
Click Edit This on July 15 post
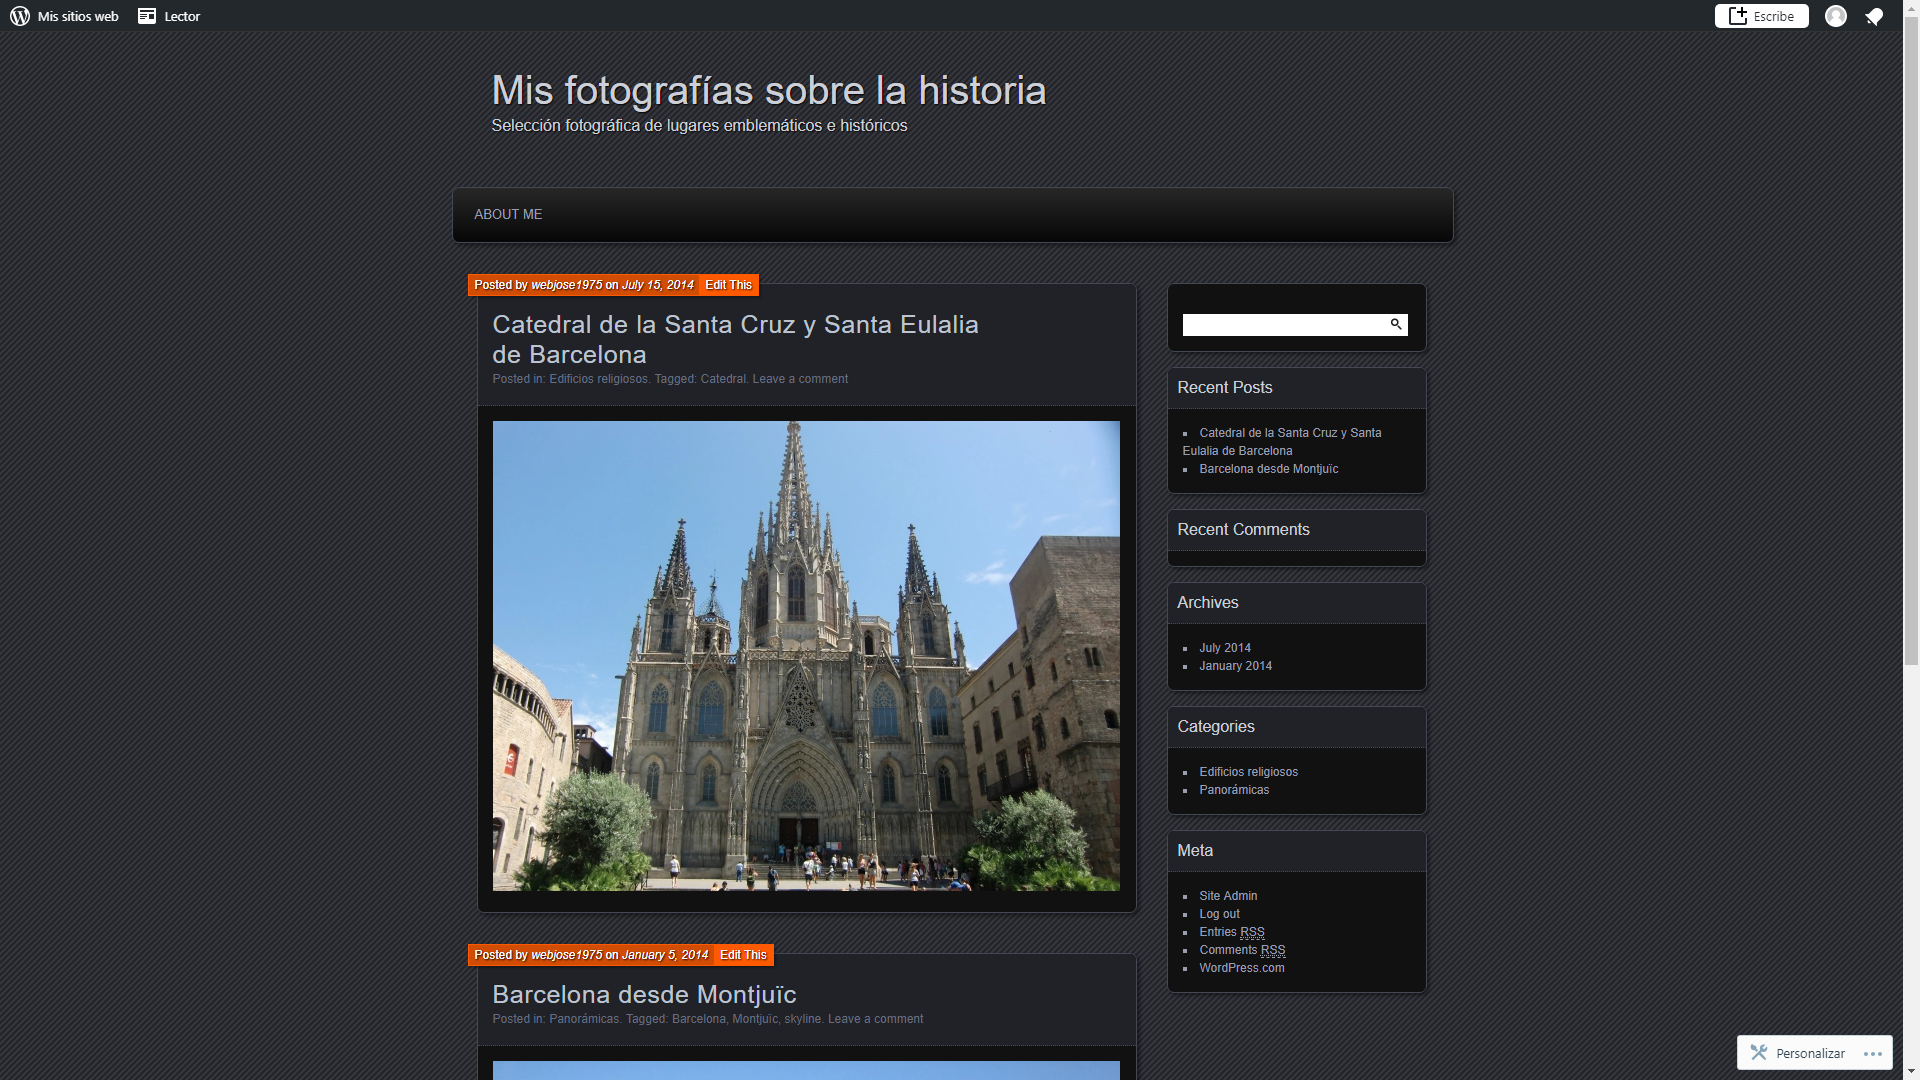pos(728,285)
